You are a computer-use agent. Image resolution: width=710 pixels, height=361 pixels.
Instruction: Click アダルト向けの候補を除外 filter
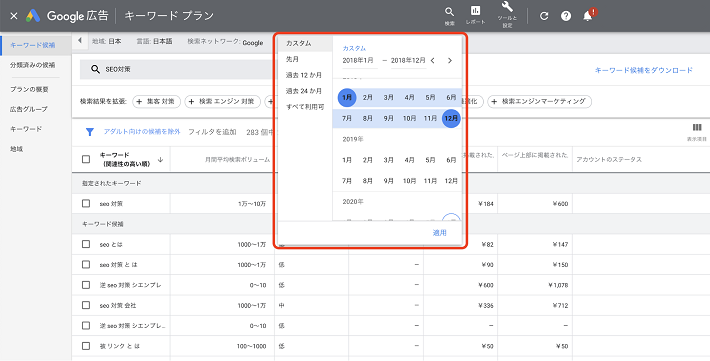142,132
